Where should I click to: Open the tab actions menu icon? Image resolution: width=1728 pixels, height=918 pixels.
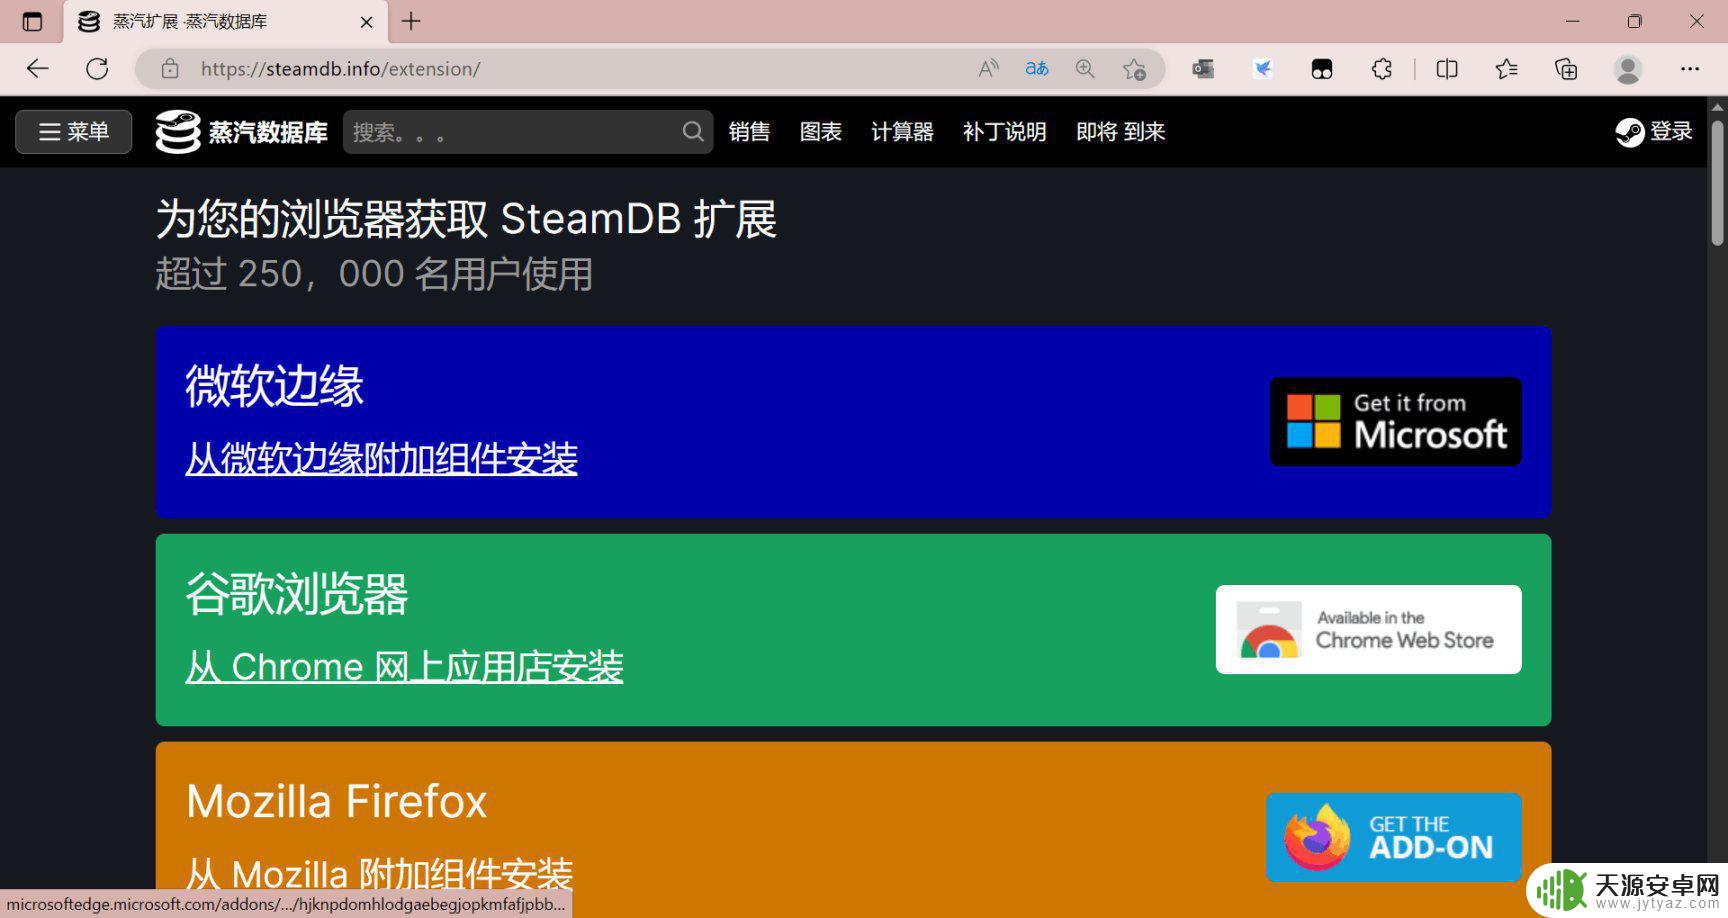pyautogui.click(x=32, y=21)
